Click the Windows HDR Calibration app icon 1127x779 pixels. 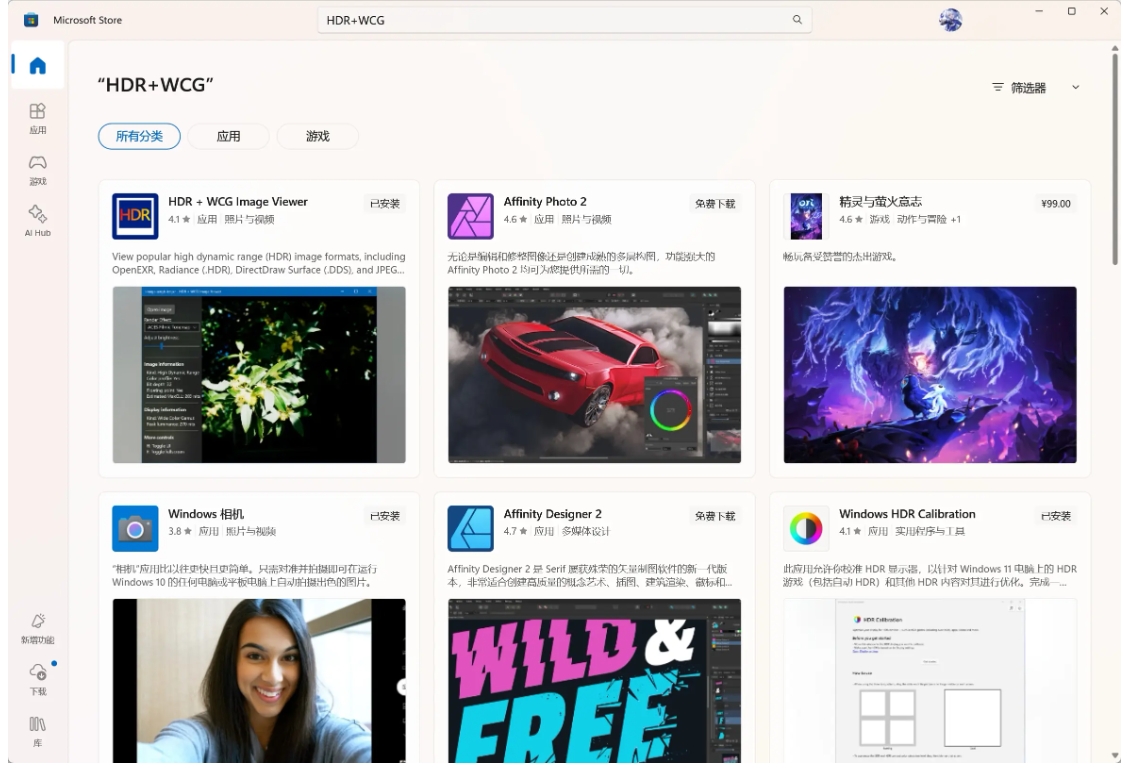point(806,528)
